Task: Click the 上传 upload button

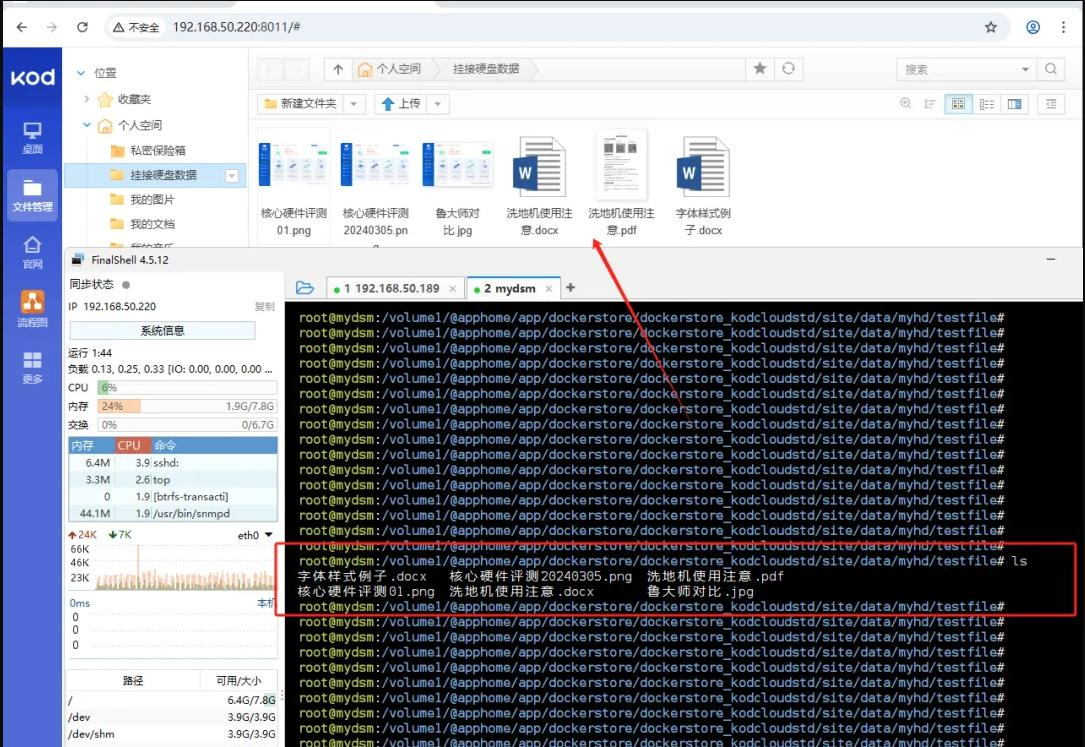Action: (401, 104)
